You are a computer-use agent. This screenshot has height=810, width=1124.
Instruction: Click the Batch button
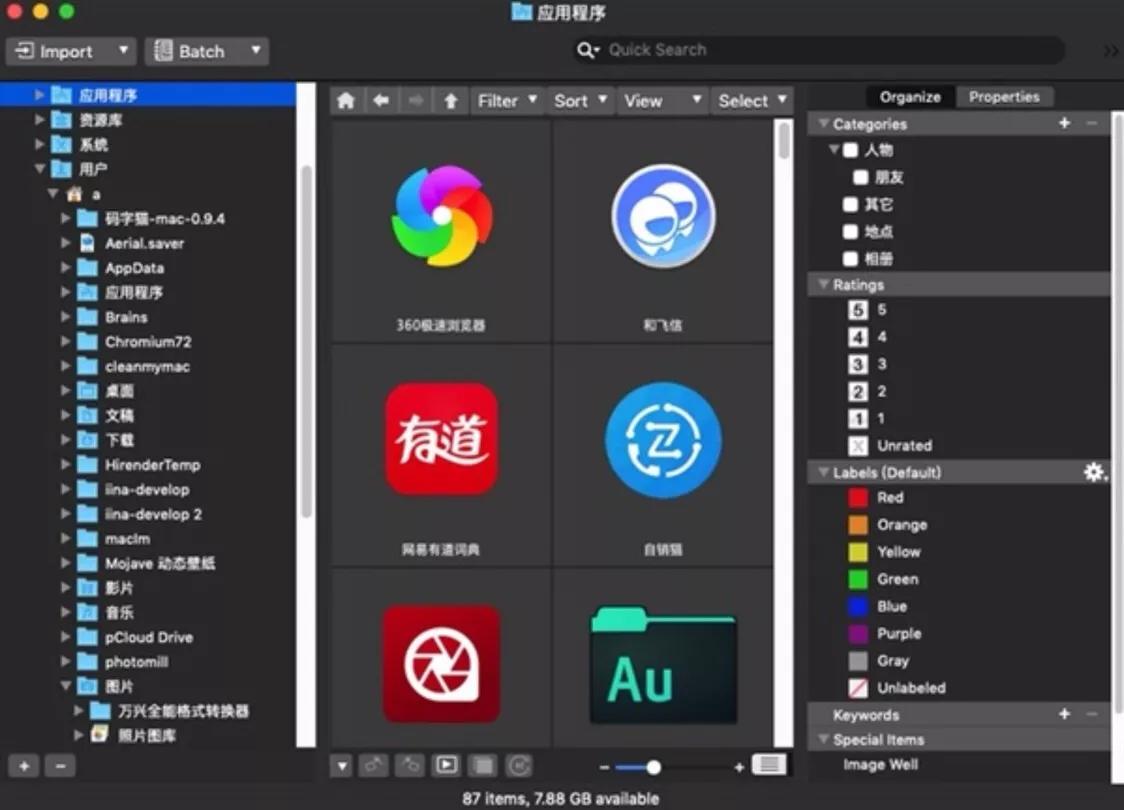click(x=200, y=50)
